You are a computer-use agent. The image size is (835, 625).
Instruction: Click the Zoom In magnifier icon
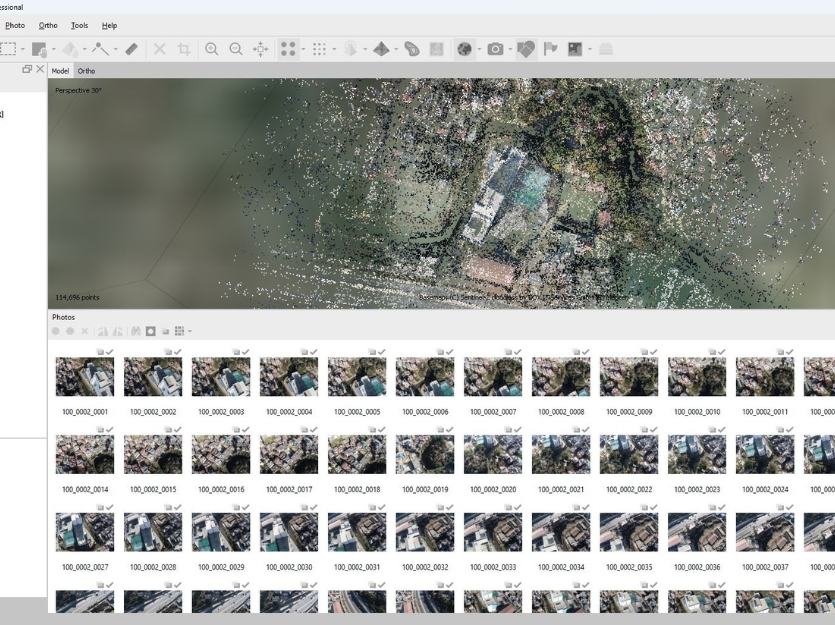pyautogui.click(x=212, y=47)
